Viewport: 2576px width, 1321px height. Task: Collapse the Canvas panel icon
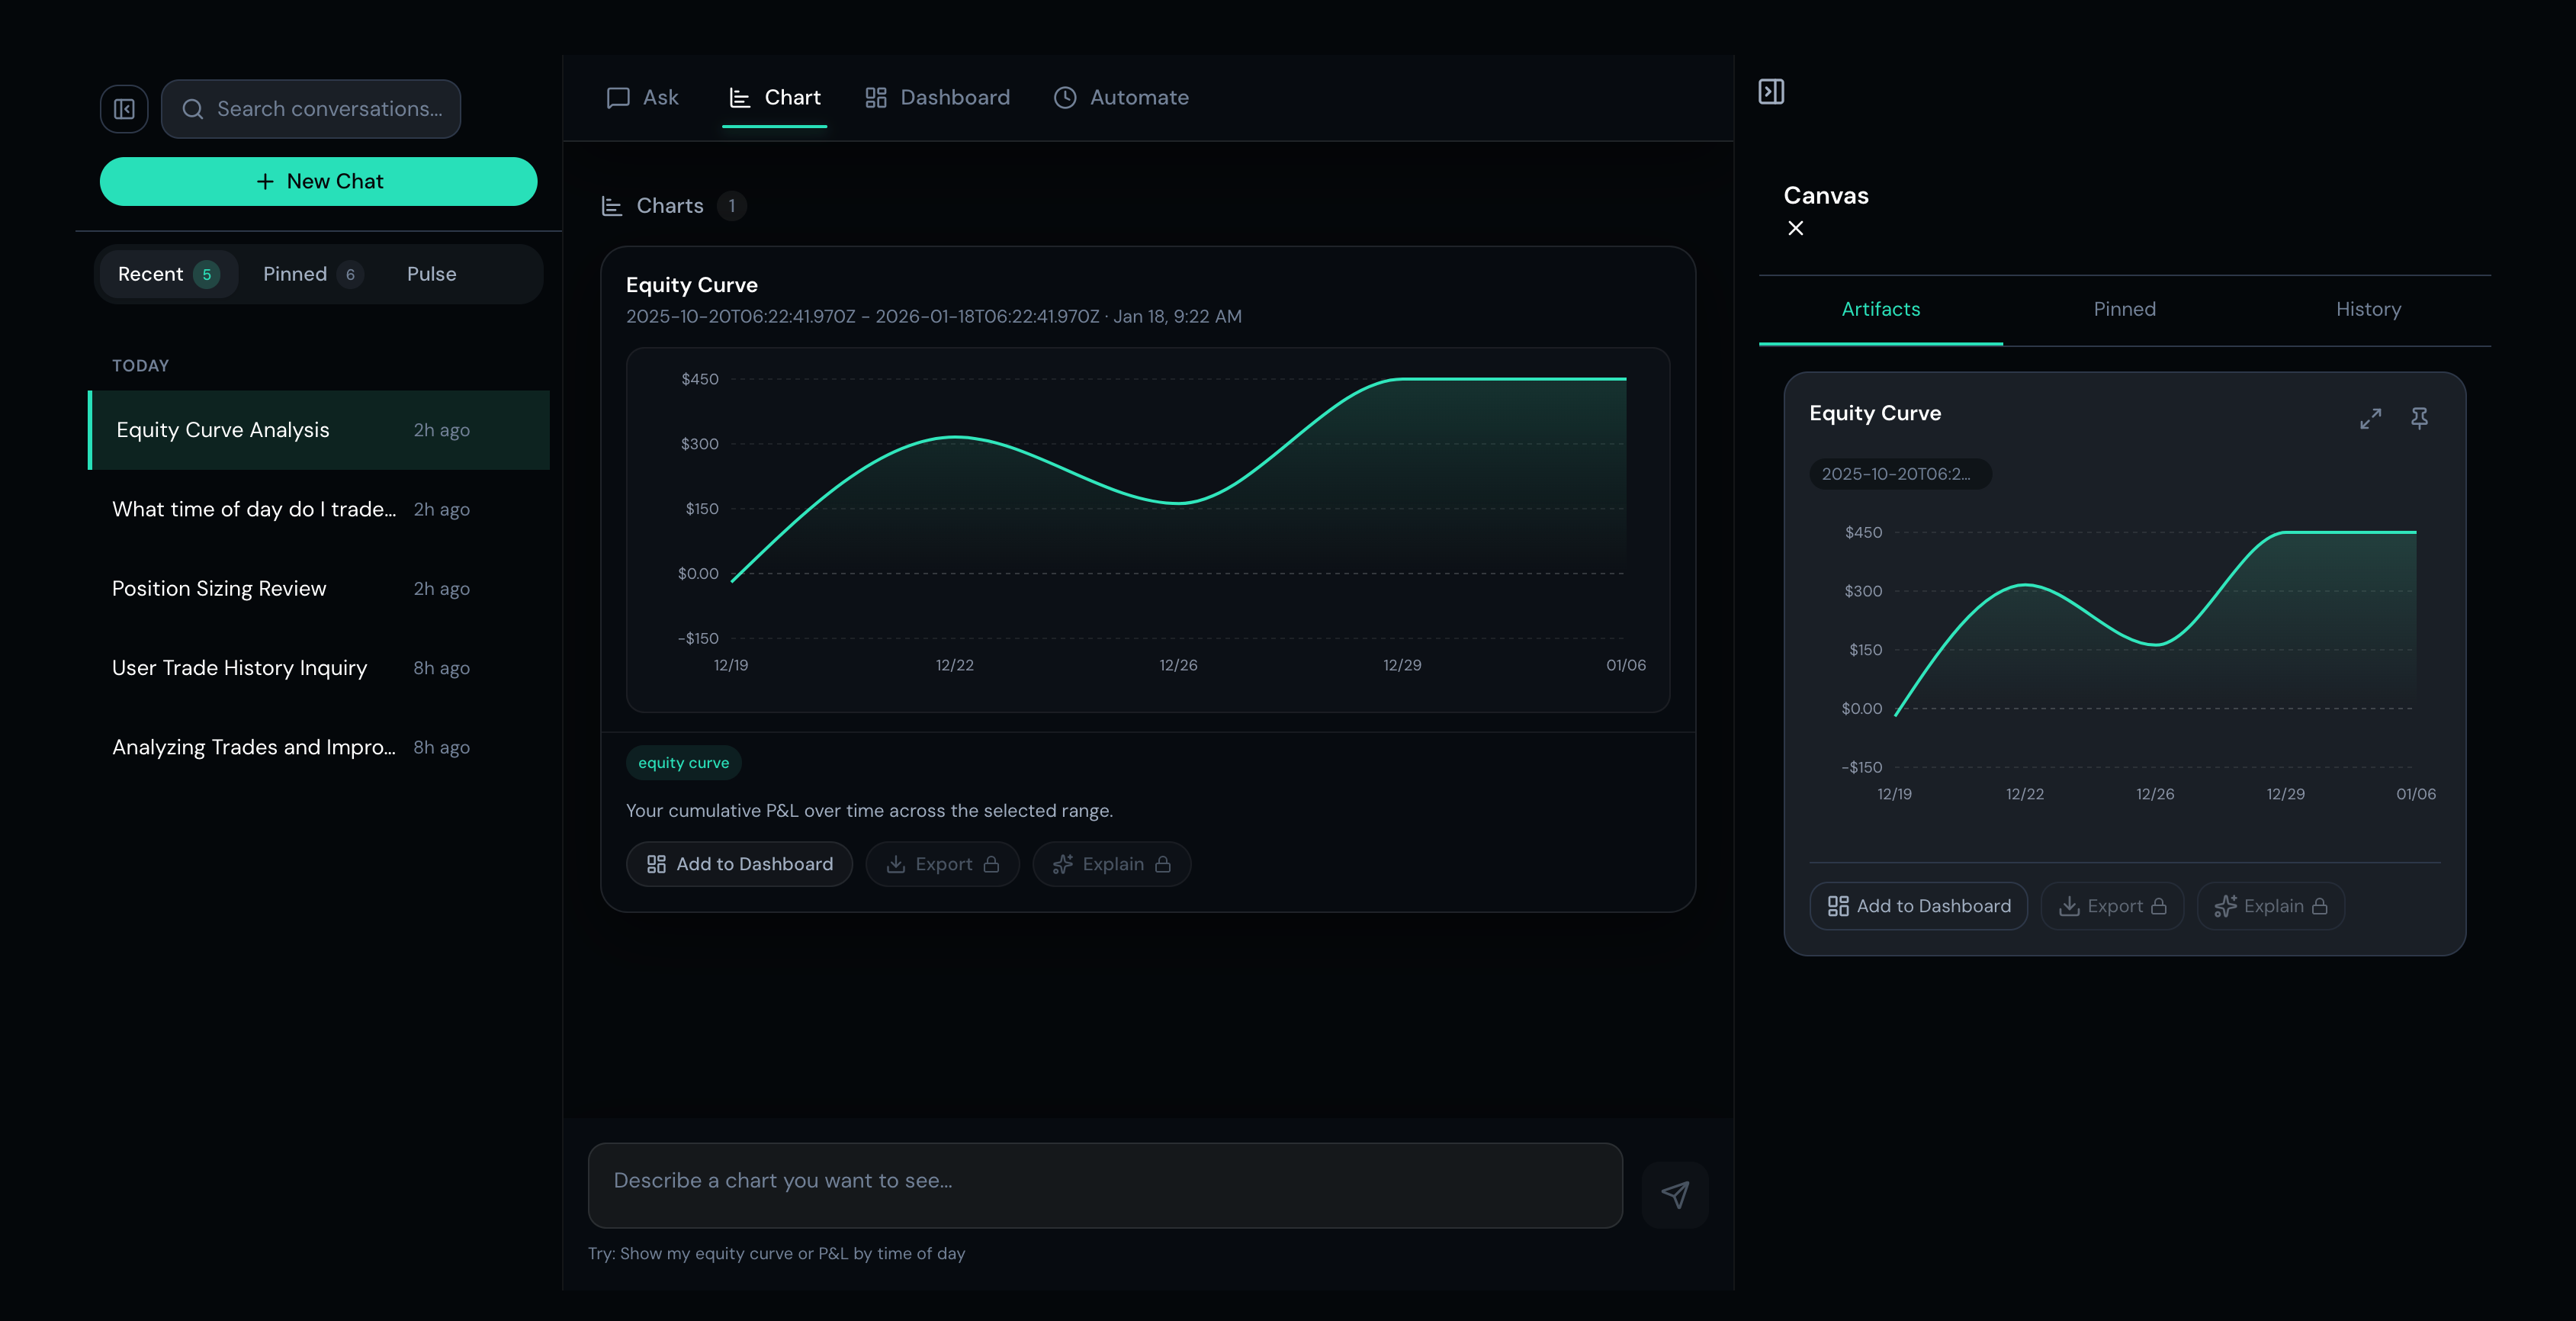pyautogui.click(x=1770, y=92)
